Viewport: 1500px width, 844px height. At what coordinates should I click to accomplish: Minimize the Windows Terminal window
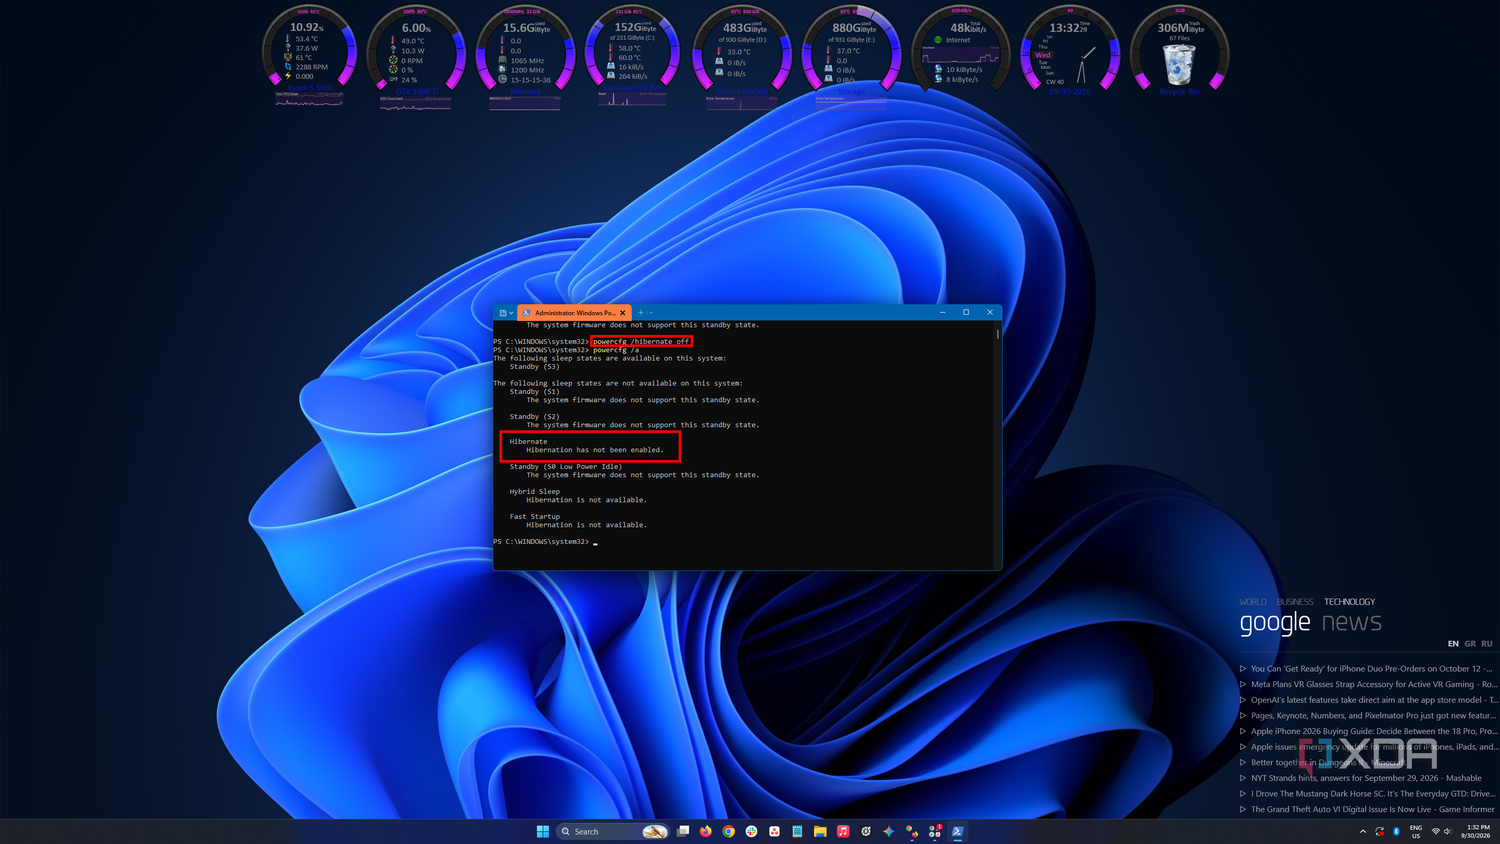942,312
